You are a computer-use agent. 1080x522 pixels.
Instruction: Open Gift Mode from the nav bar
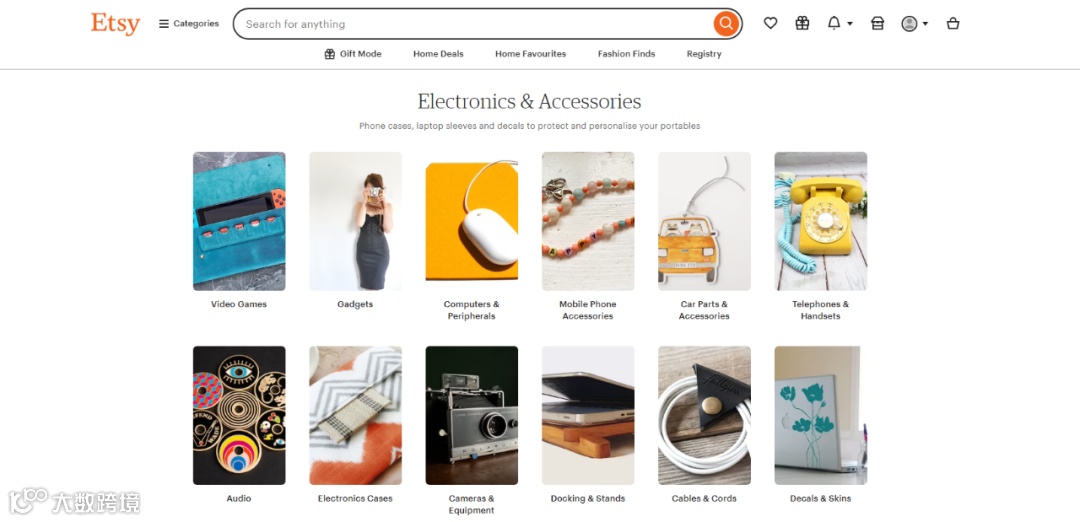coord(353,54)
